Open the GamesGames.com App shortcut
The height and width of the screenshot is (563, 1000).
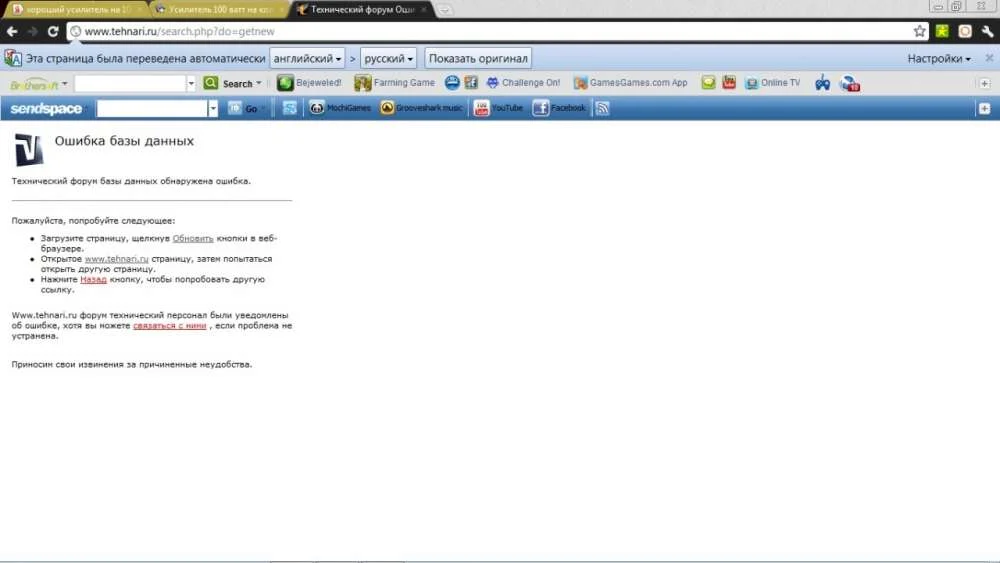pyautogui.click(x=630, y=83)
